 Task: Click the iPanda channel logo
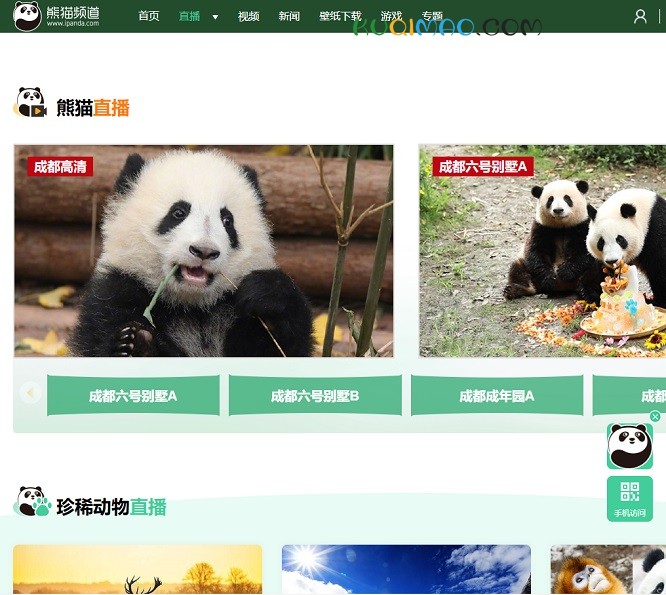(x=56, y=16)
